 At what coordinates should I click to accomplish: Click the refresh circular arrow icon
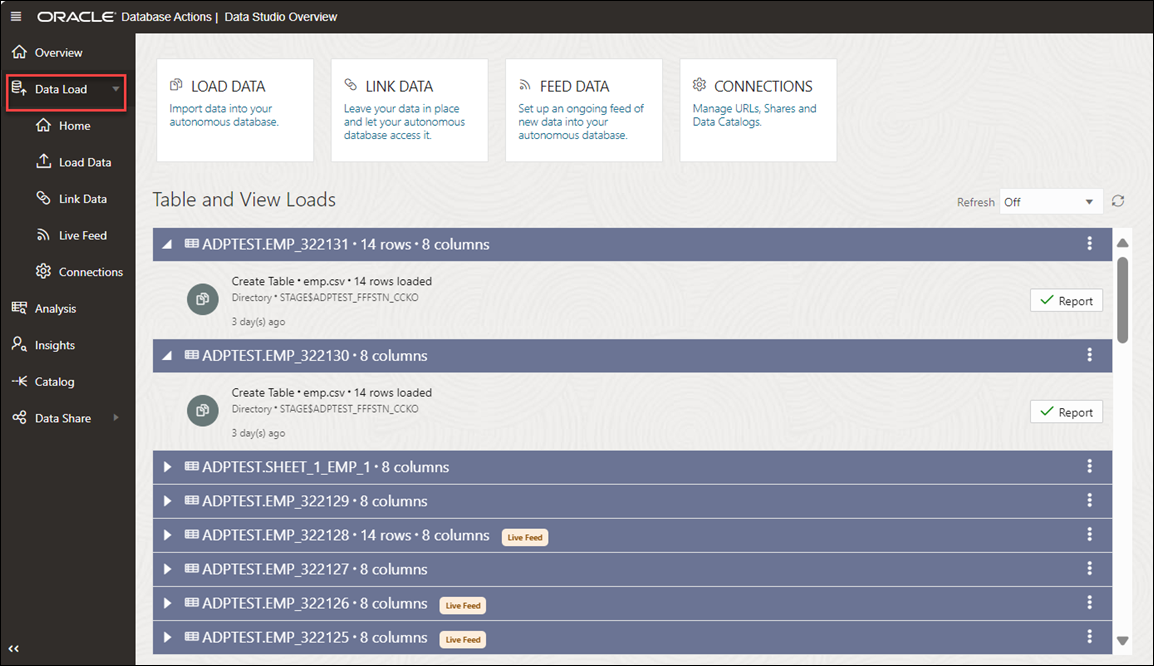tap(1118, 201)
